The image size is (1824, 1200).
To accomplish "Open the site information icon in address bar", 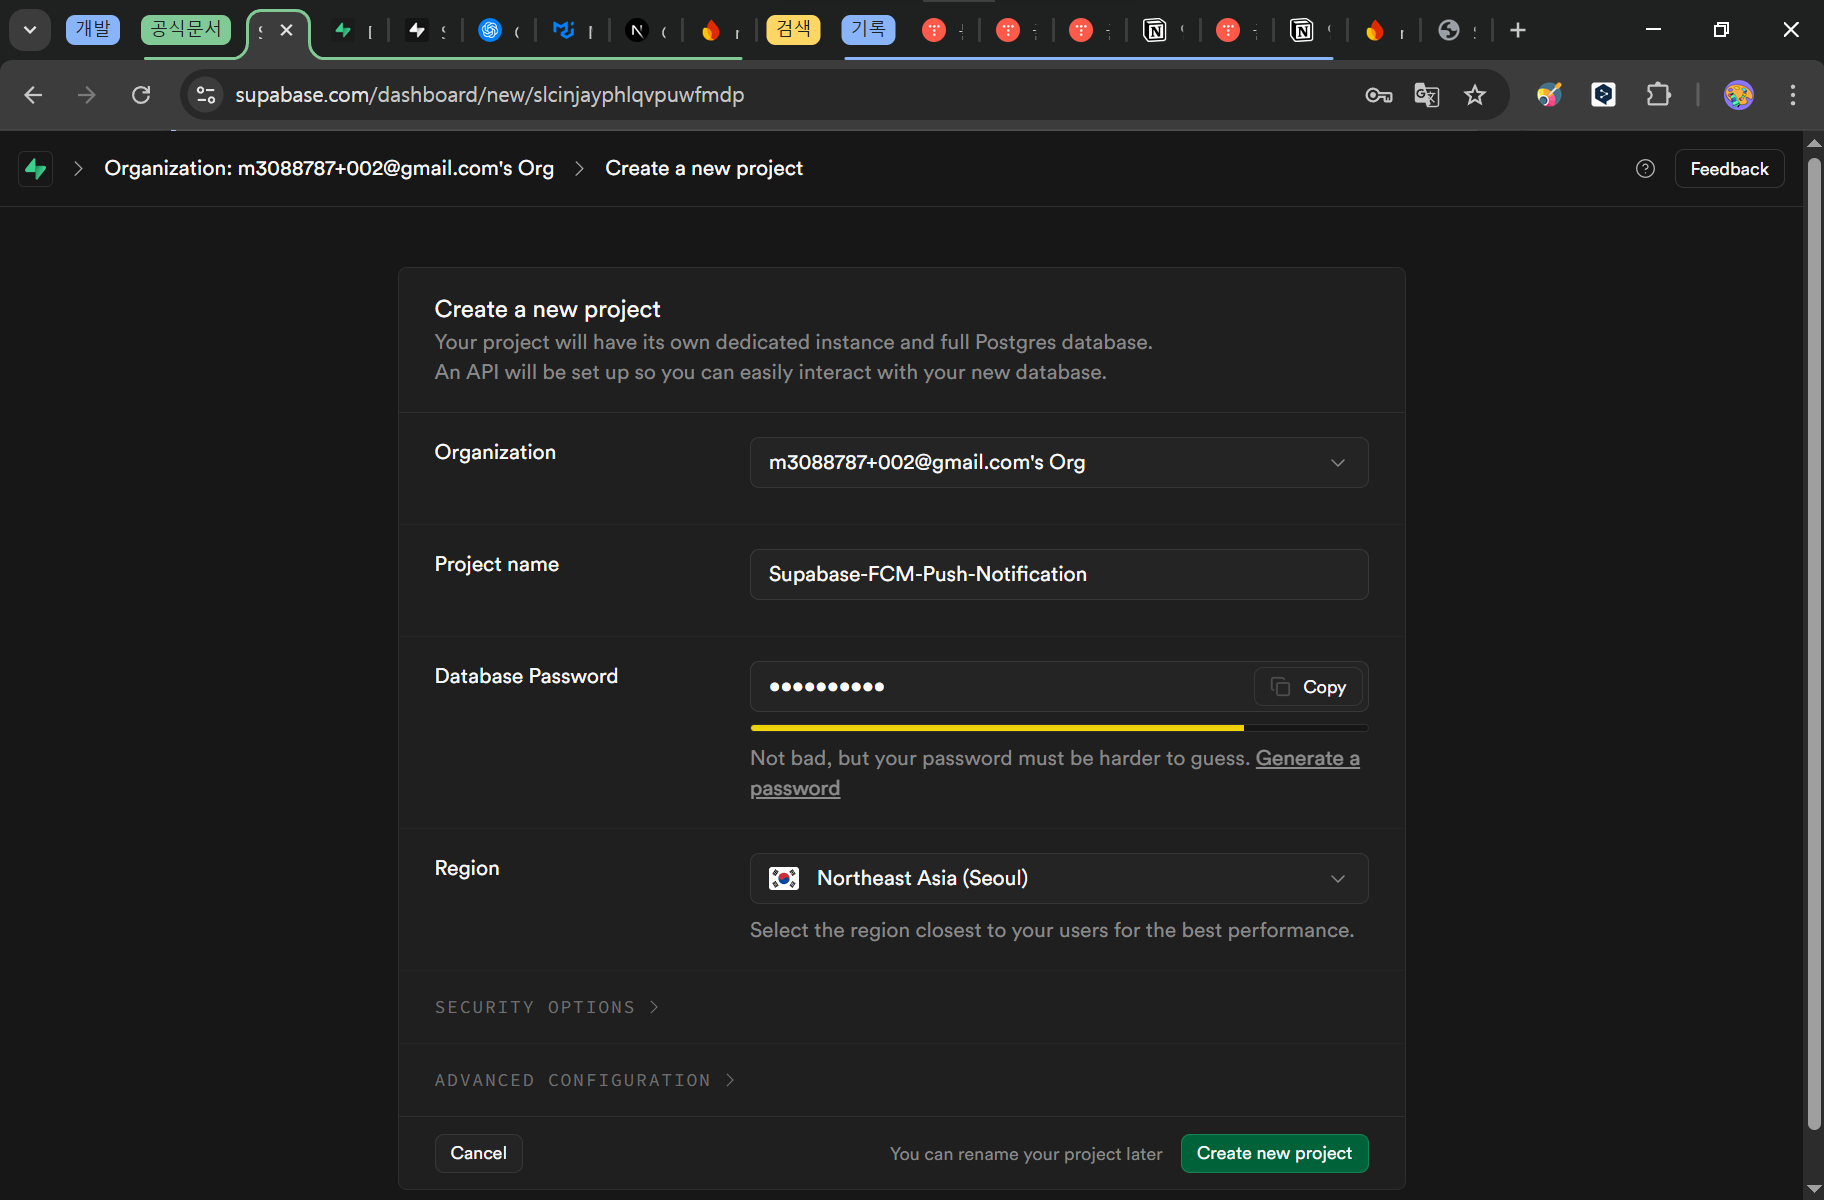I will tap(206, 95).
